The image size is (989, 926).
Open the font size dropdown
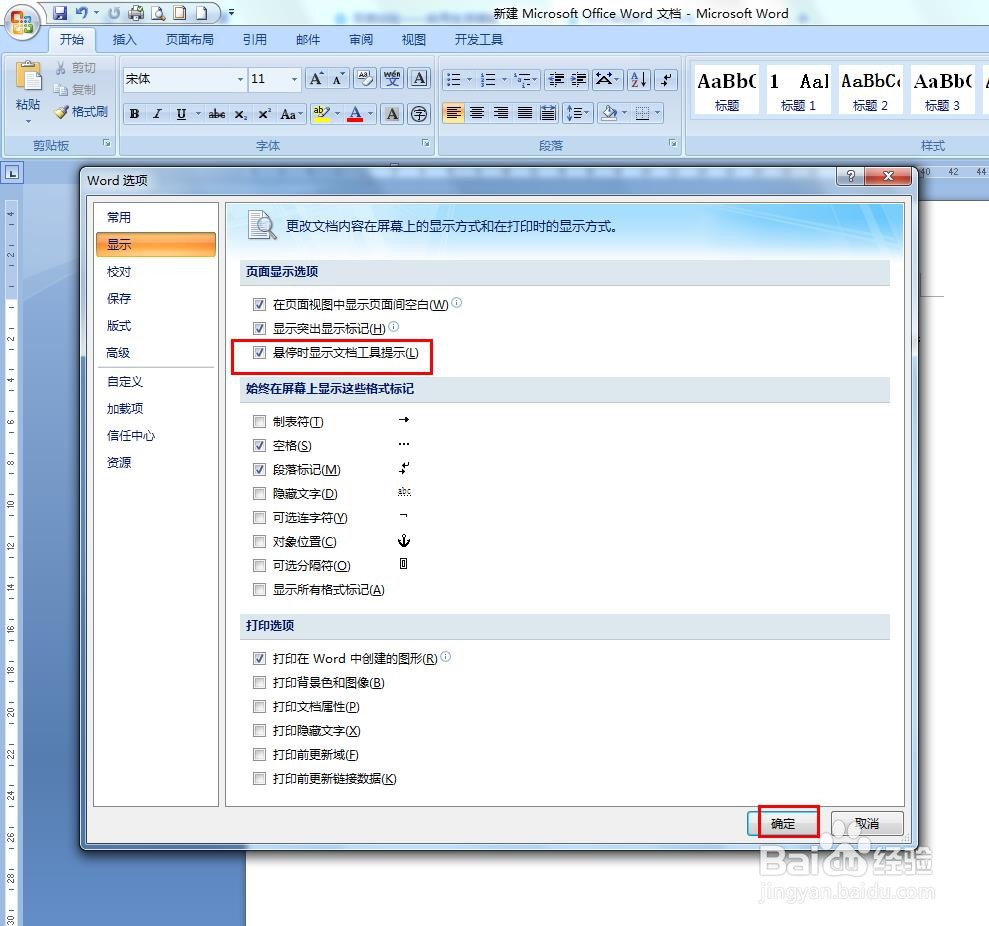(x=294, y=79)
